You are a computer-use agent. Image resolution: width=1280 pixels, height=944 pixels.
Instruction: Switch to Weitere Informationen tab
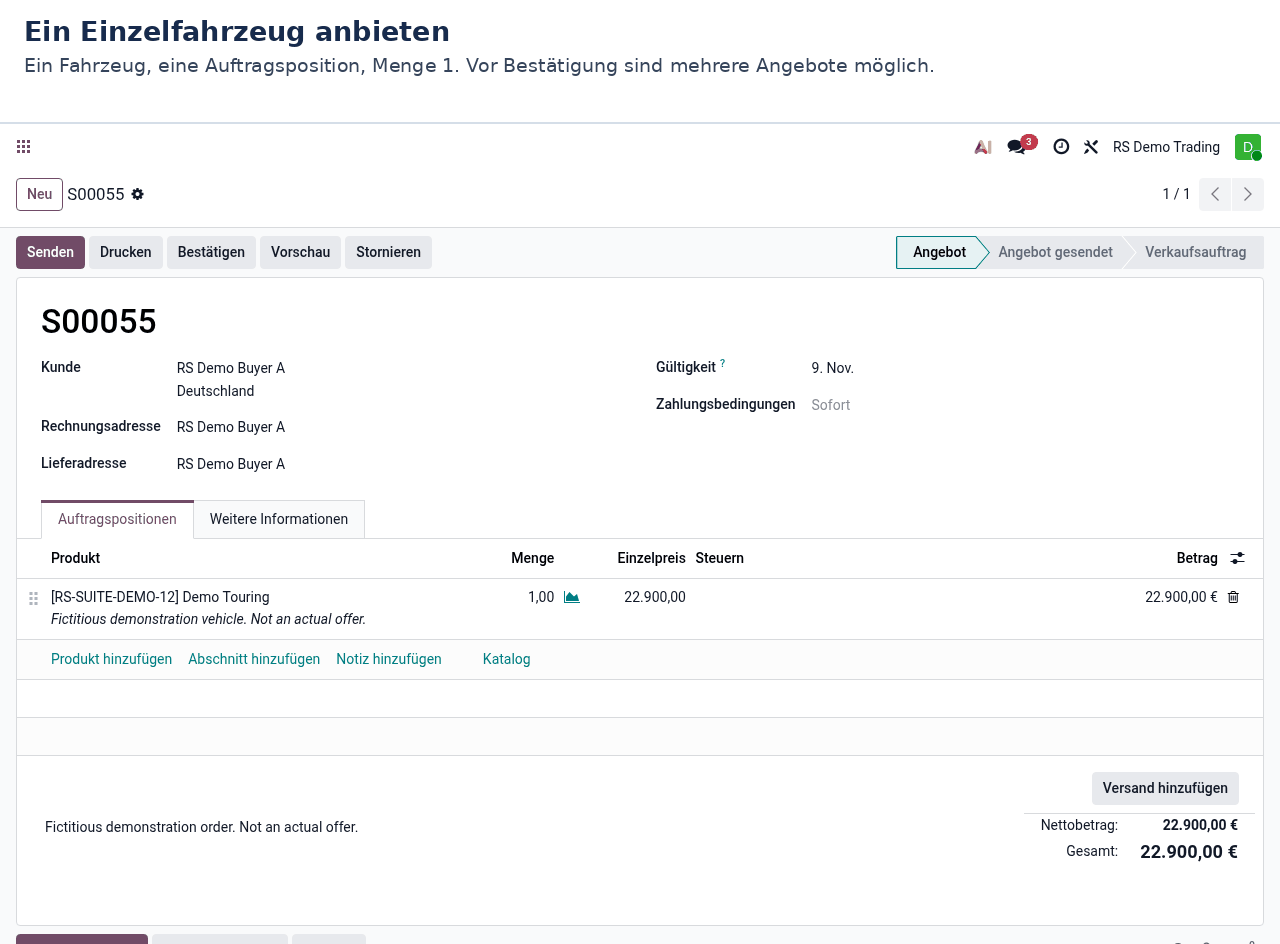[x=279, y=519]
